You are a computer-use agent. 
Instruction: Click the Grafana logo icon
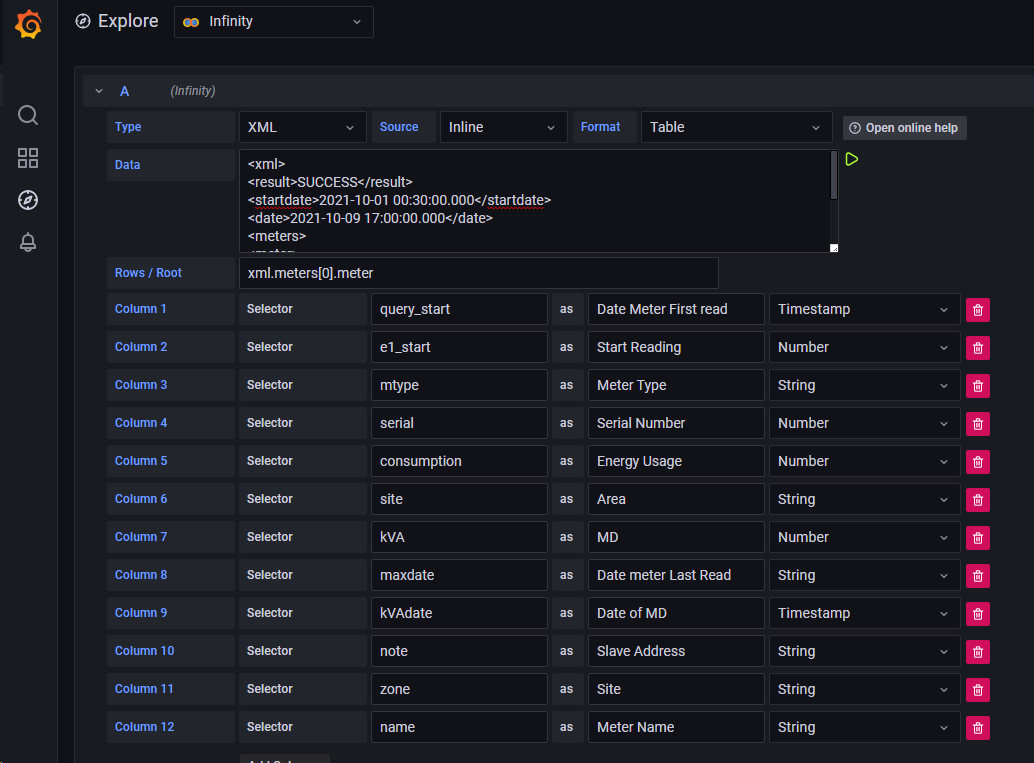[x=28, y=24]
